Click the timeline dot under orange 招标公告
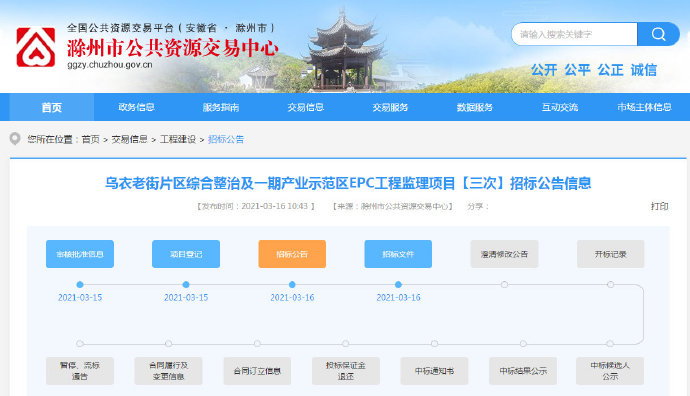 292,285
